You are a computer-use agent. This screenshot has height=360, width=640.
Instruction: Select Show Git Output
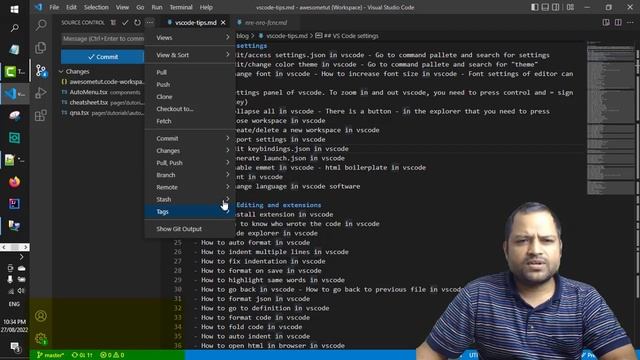(x=190, y=229)
